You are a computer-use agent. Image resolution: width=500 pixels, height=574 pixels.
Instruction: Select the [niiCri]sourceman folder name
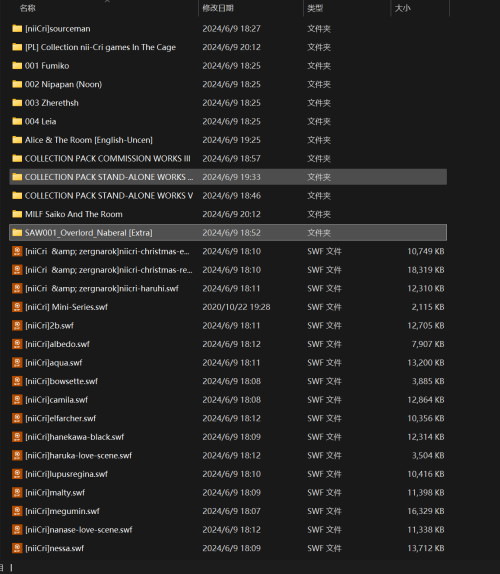tap(57, 29)
